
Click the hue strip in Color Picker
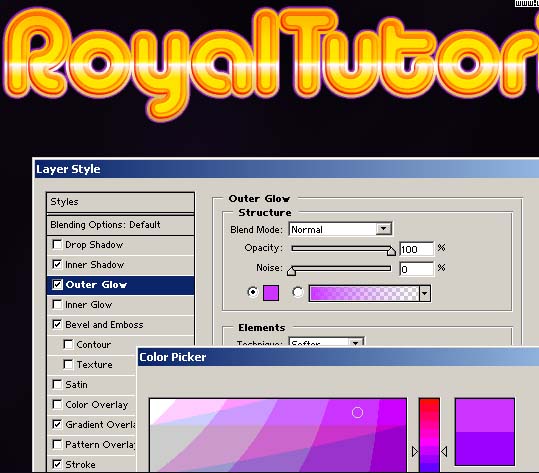429,435
